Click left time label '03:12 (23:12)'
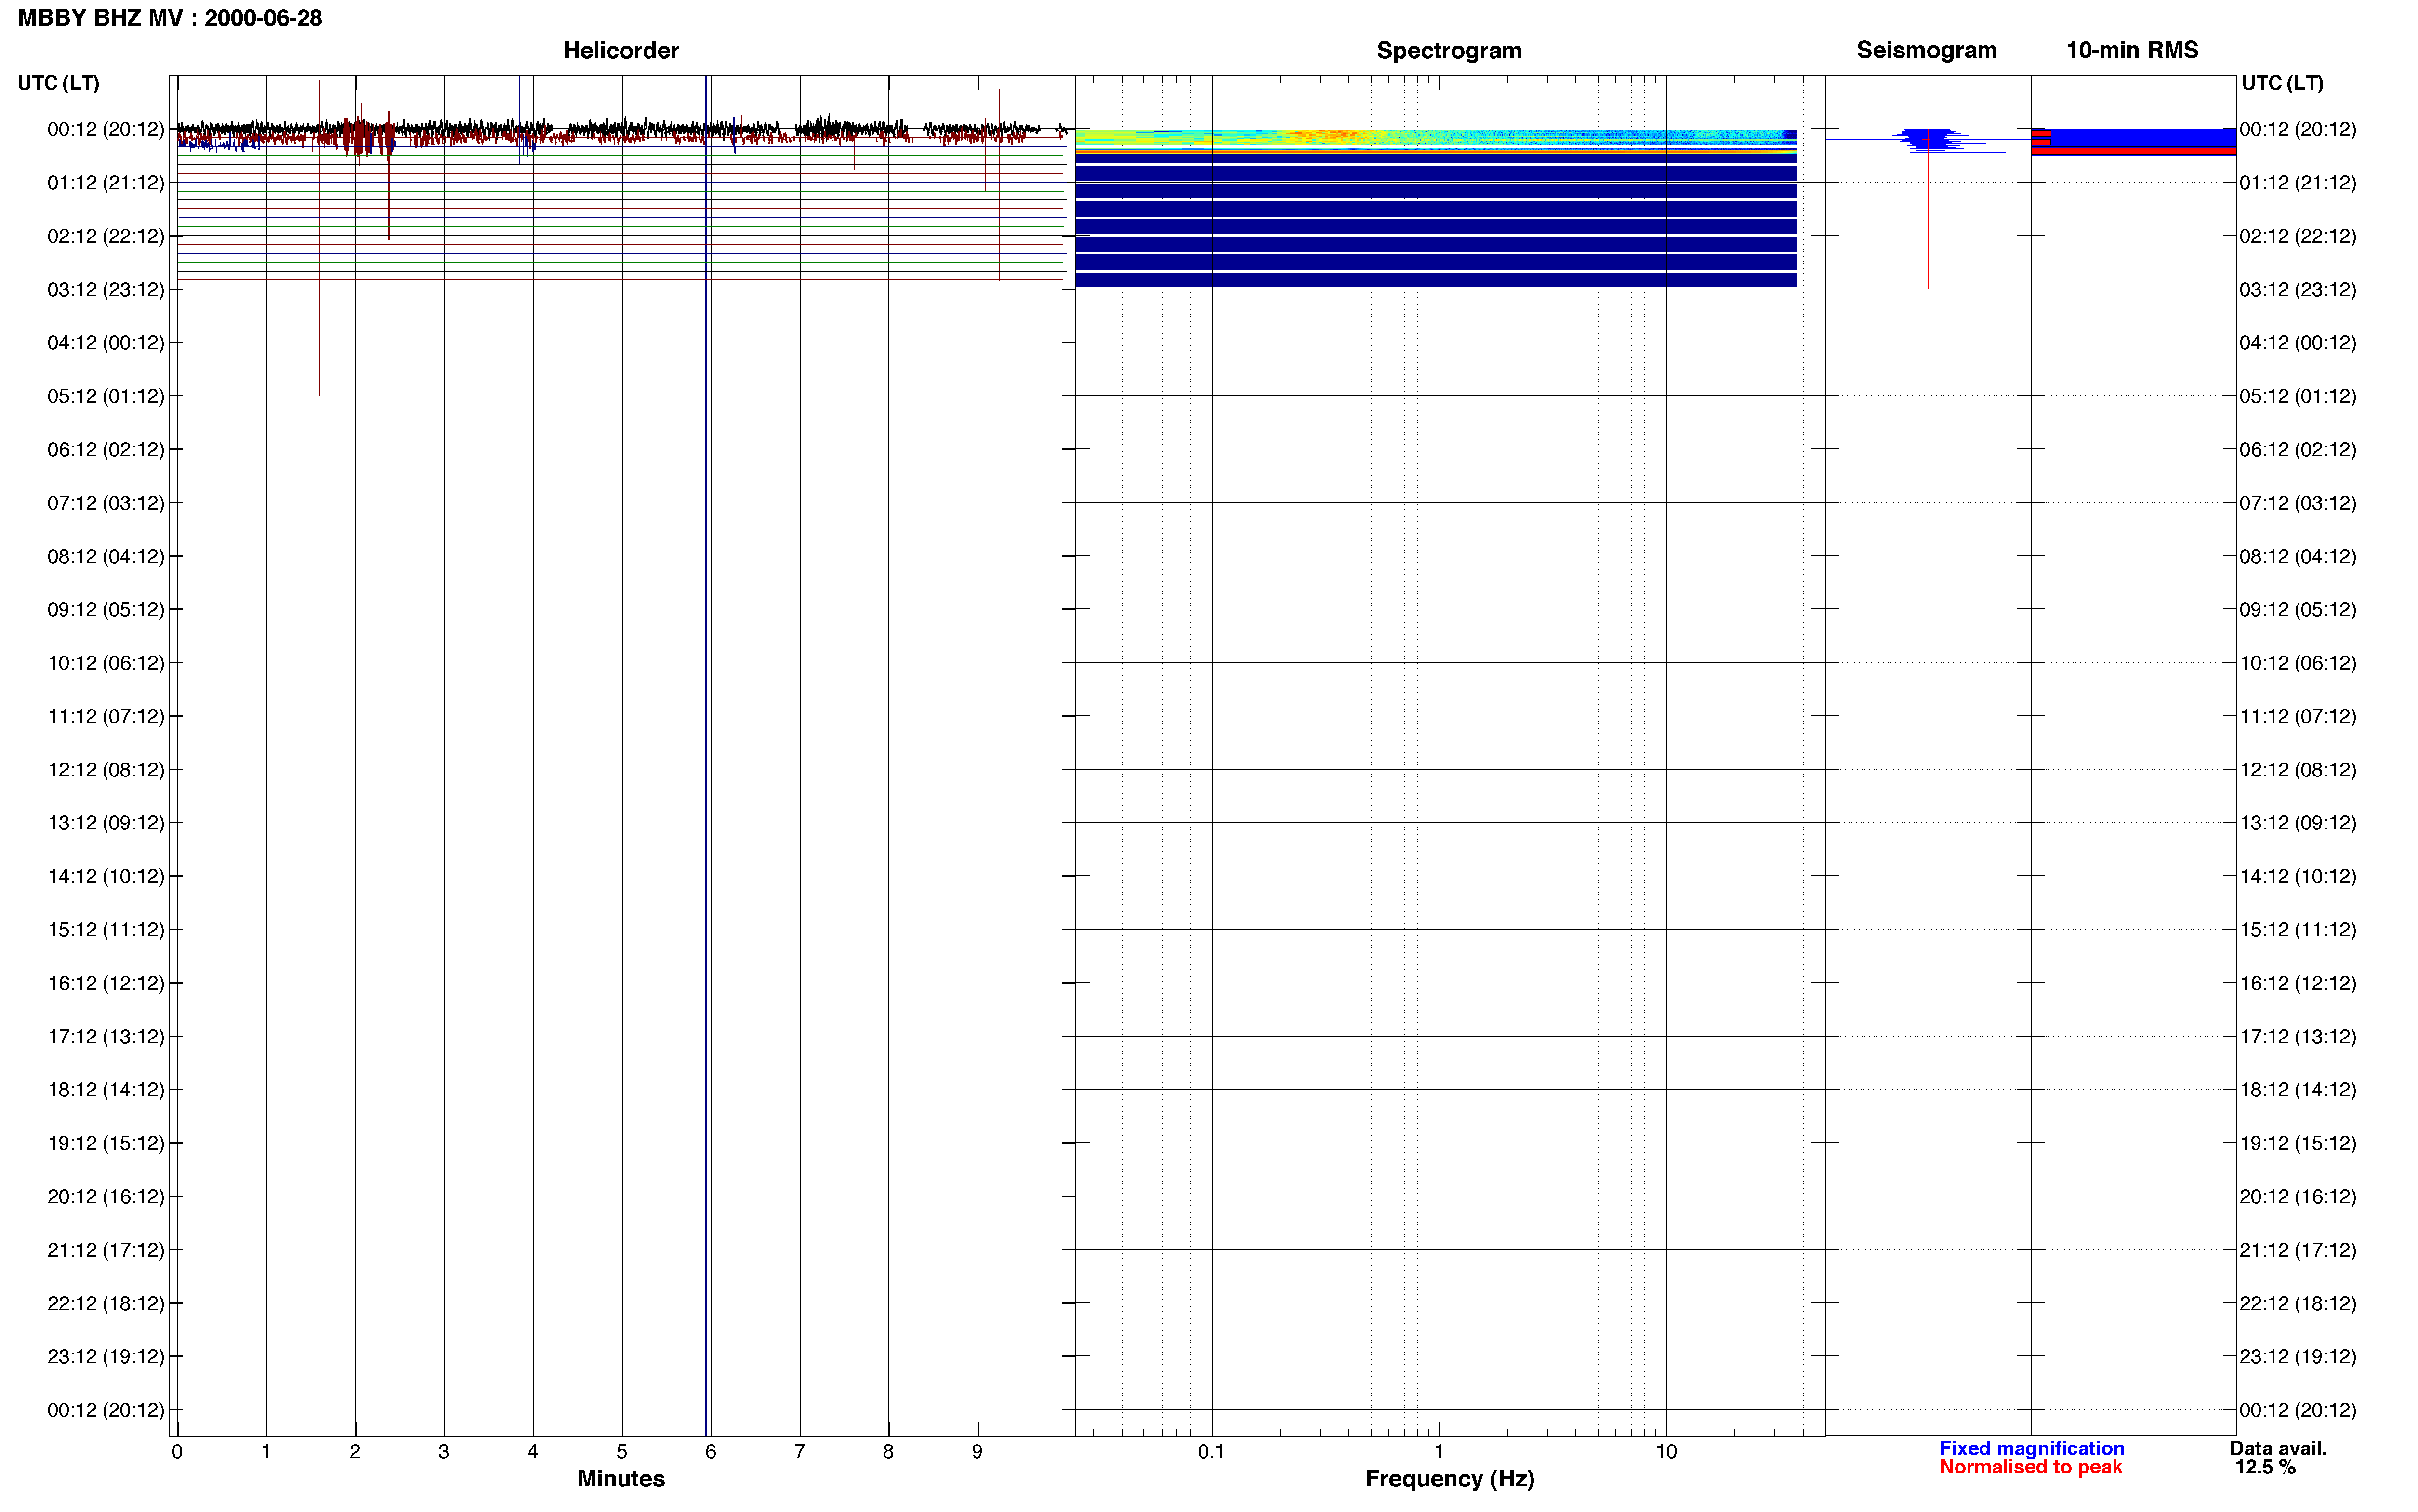Image resolution: width=2418 pixels, height=1512 pixels. click(105, 290)
